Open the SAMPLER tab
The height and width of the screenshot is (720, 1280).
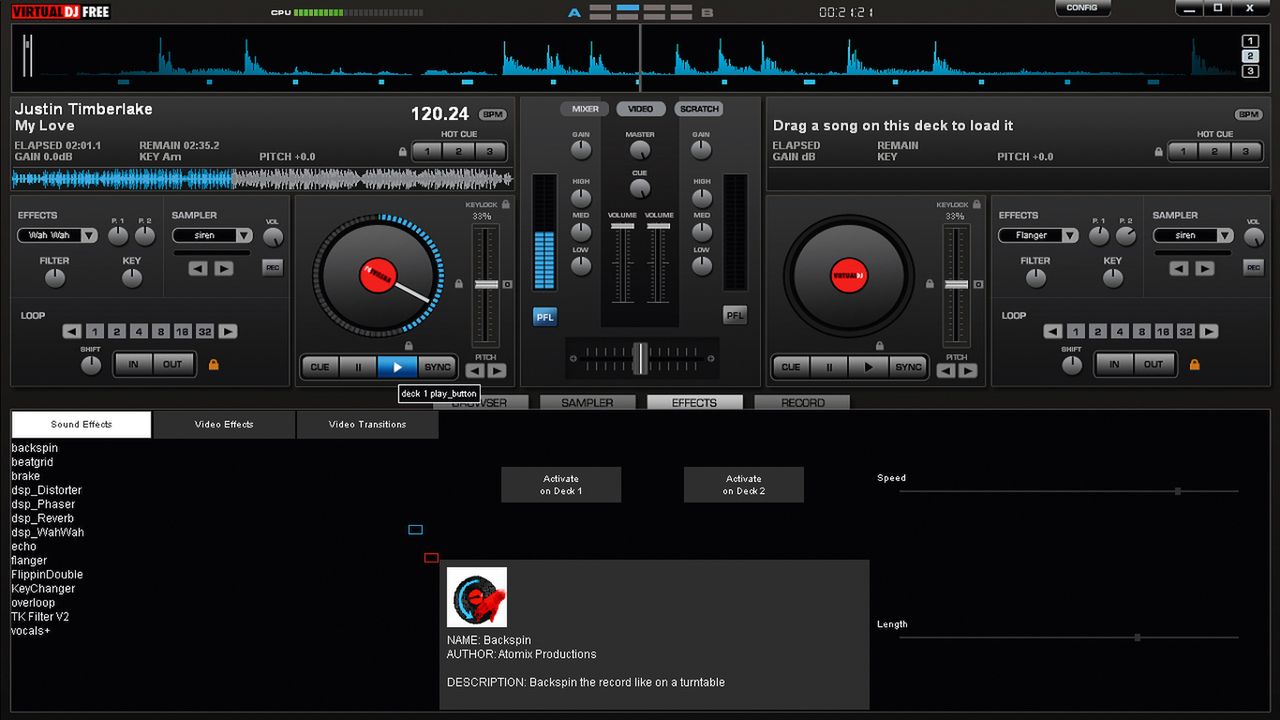point(587,403)
